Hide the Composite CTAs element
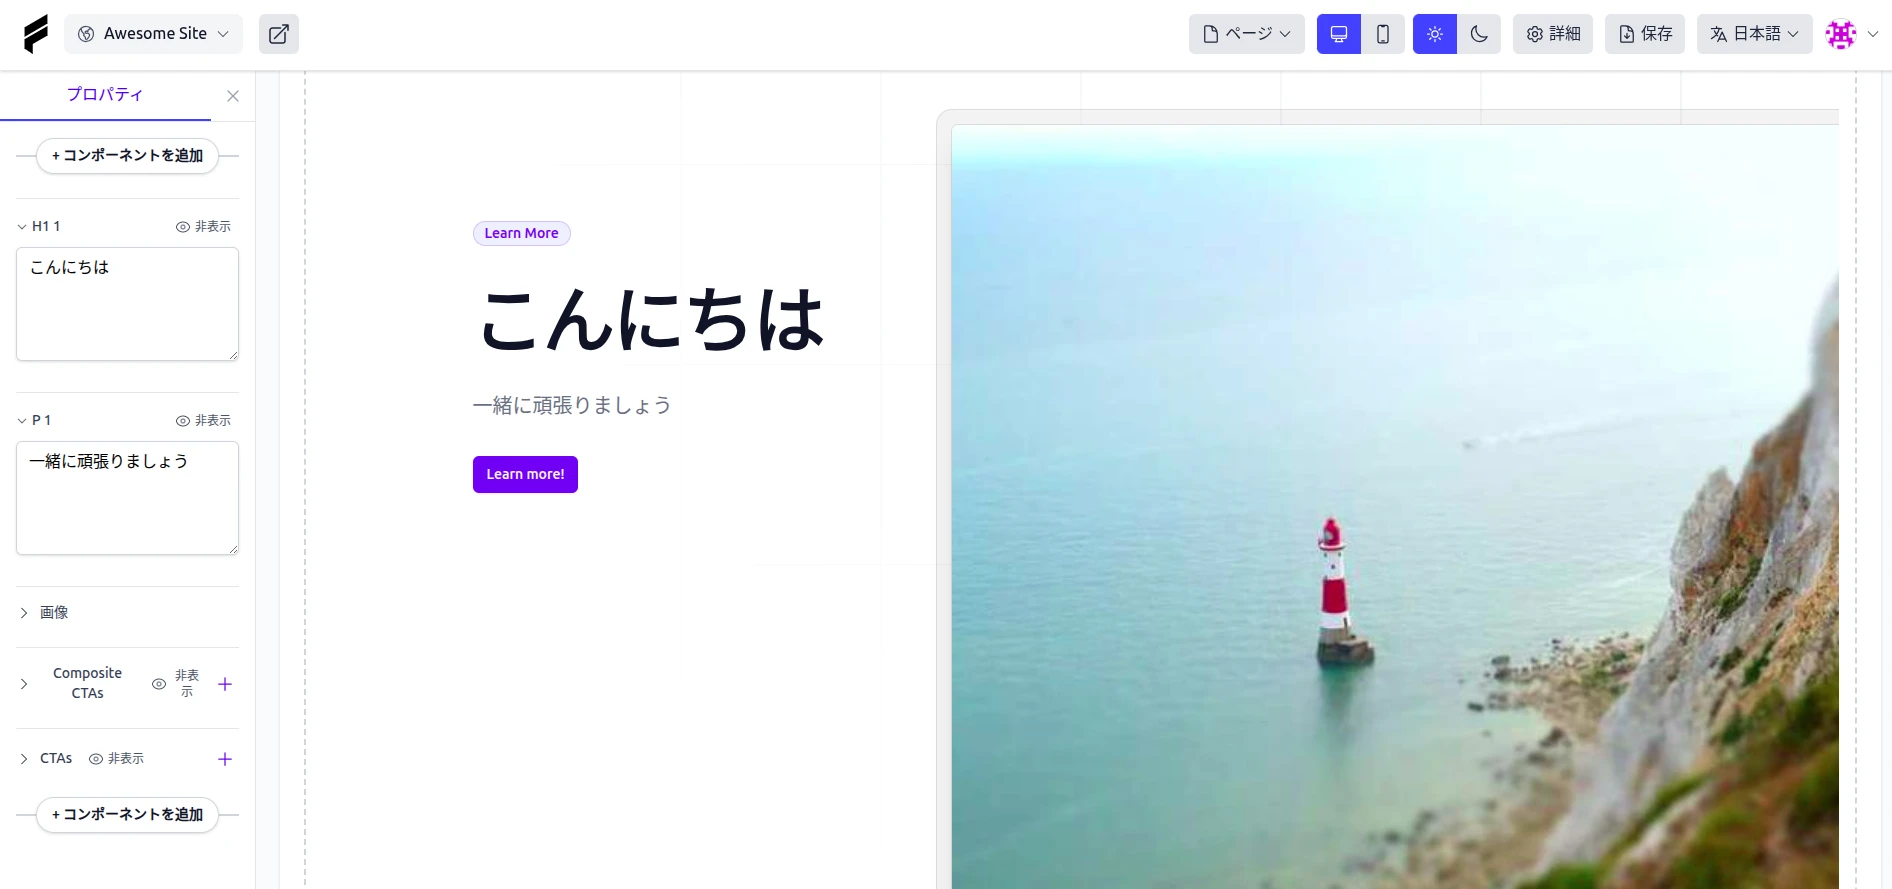Screen dimensions: 1892x889 click(x=176, y=684)
